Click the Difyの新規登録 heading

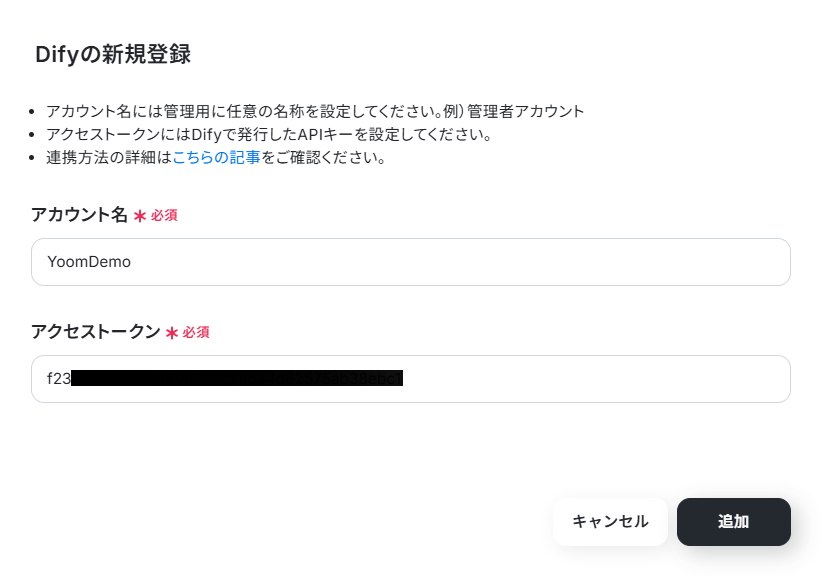point(113,54)
